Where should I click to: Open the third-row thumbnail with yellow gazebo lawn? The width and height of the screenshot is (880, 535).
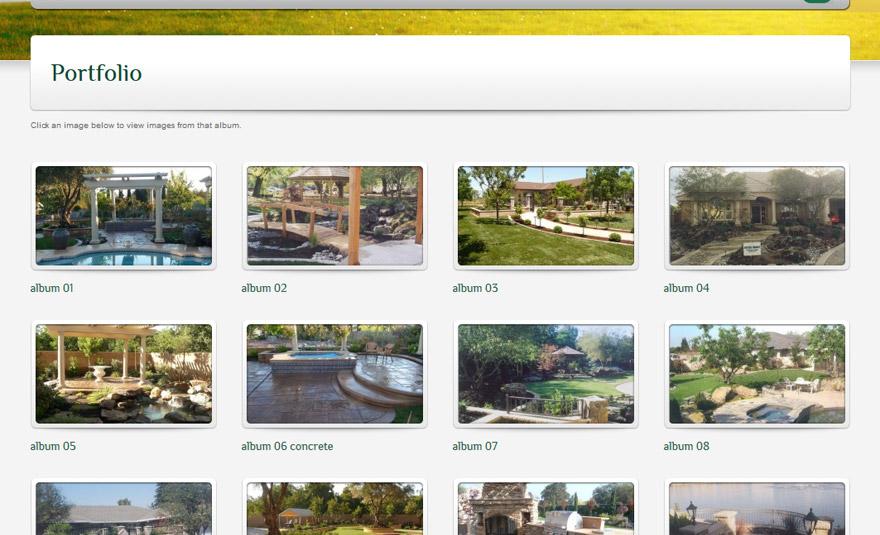(334, 509)
